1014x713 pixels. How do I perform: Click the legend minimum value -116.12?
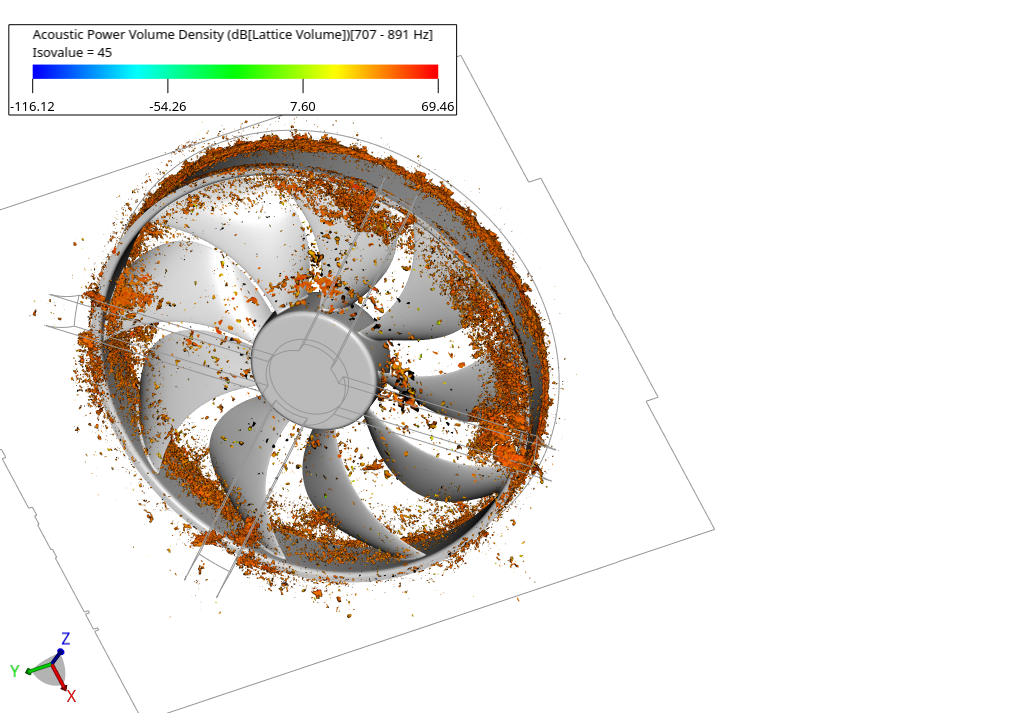tap(33, 107)
